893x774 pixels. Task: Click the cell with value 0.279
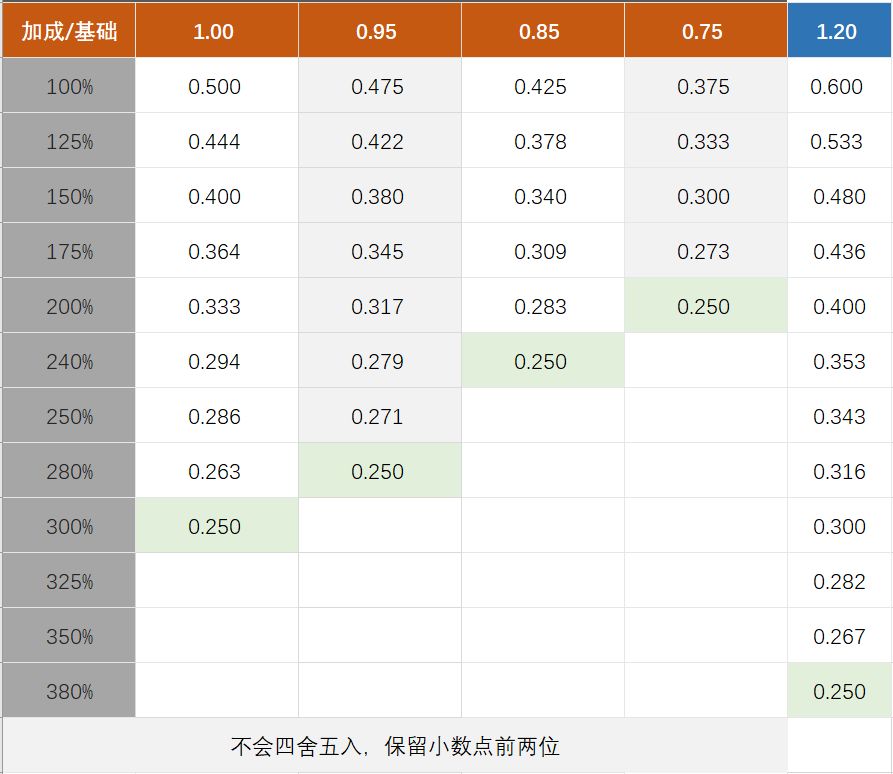point(378,362)
